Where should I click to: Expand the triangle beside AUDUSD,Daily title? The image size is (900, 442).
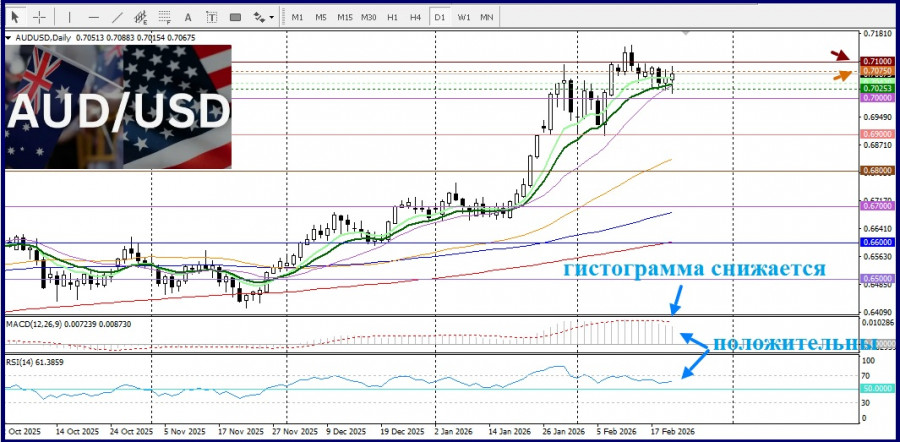pos(9,38)
